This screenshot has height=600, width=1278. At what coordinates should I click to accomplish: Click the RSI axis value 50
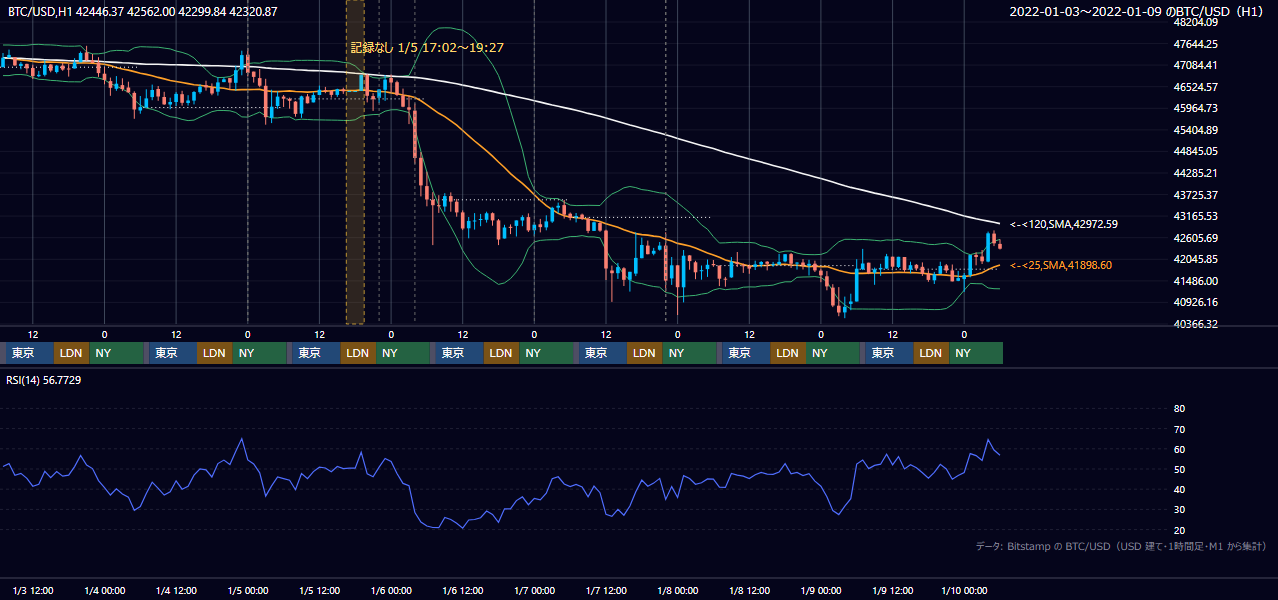[x=1179, y=469]
